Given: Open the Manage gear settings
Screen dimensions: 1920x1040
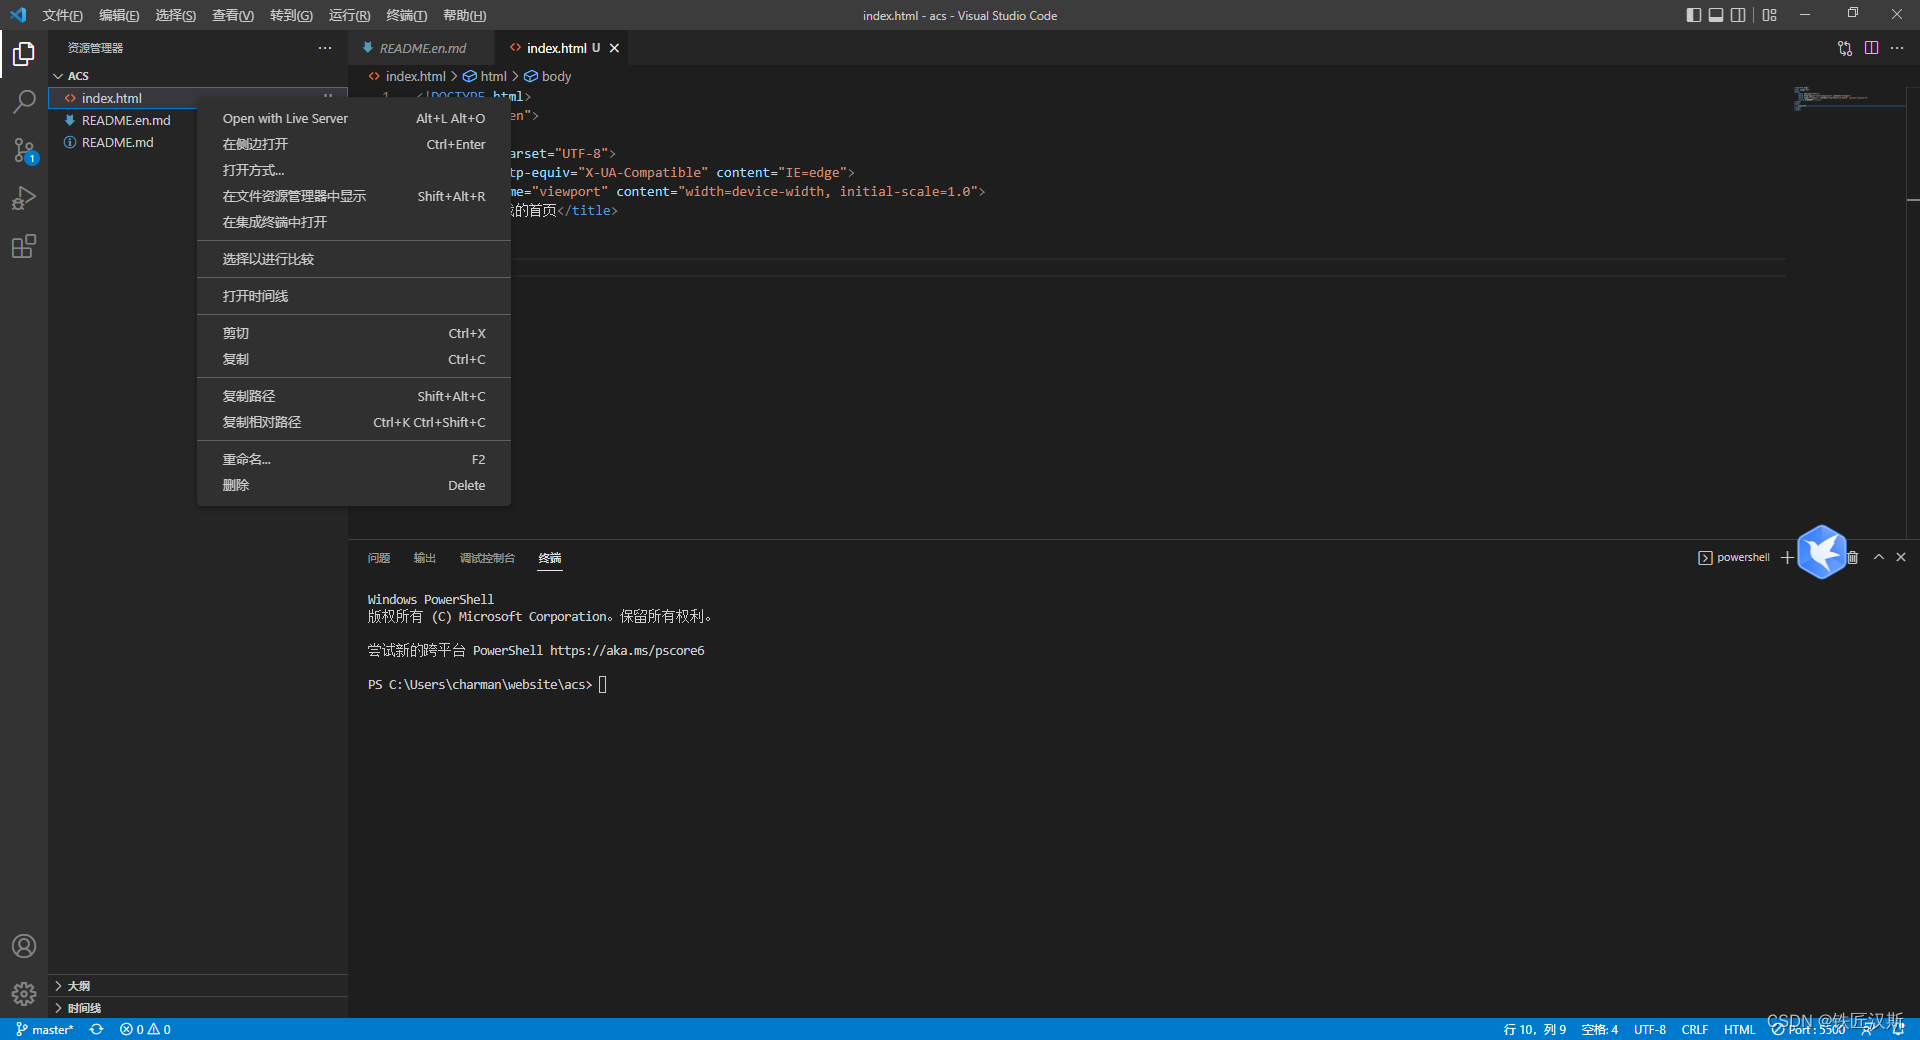Looking at the screenshot, I should point(24,994).
